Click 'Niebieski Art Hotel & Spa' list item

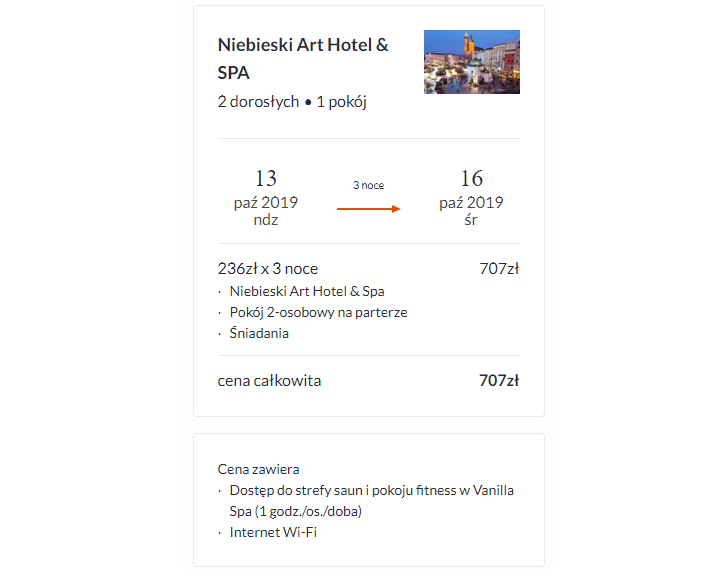pyautogui.click(x=307, y=291)
